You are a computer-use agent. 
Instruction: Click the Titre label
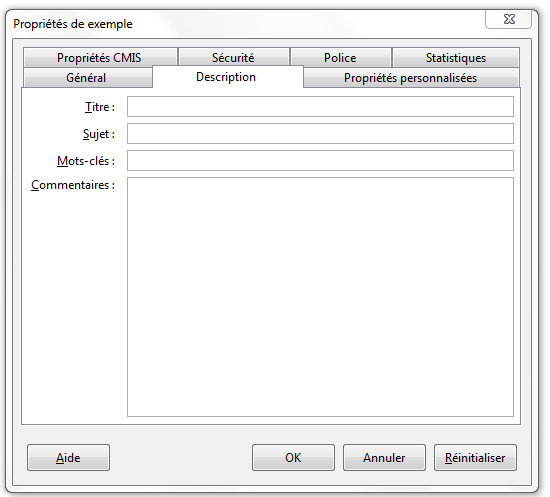click(x=100, y=107)
